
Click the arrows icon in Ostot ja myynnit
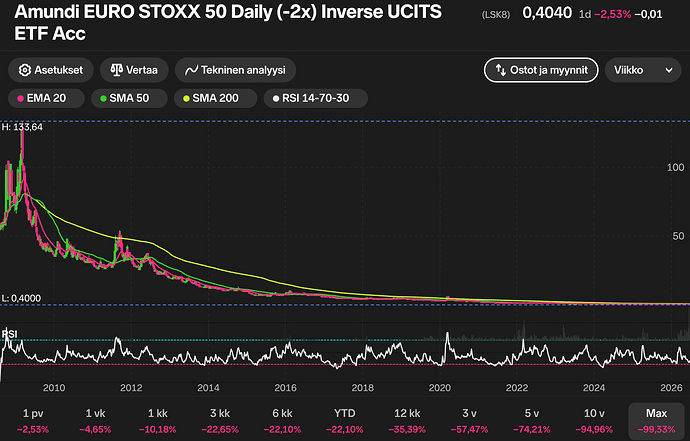coord(501,70)
